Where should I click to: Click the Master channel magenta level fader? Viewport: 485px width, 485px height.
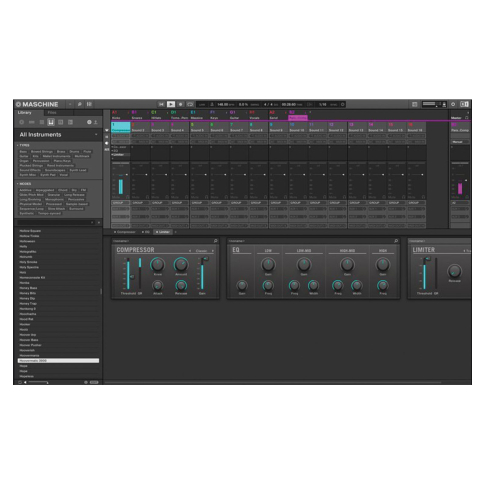460,188
